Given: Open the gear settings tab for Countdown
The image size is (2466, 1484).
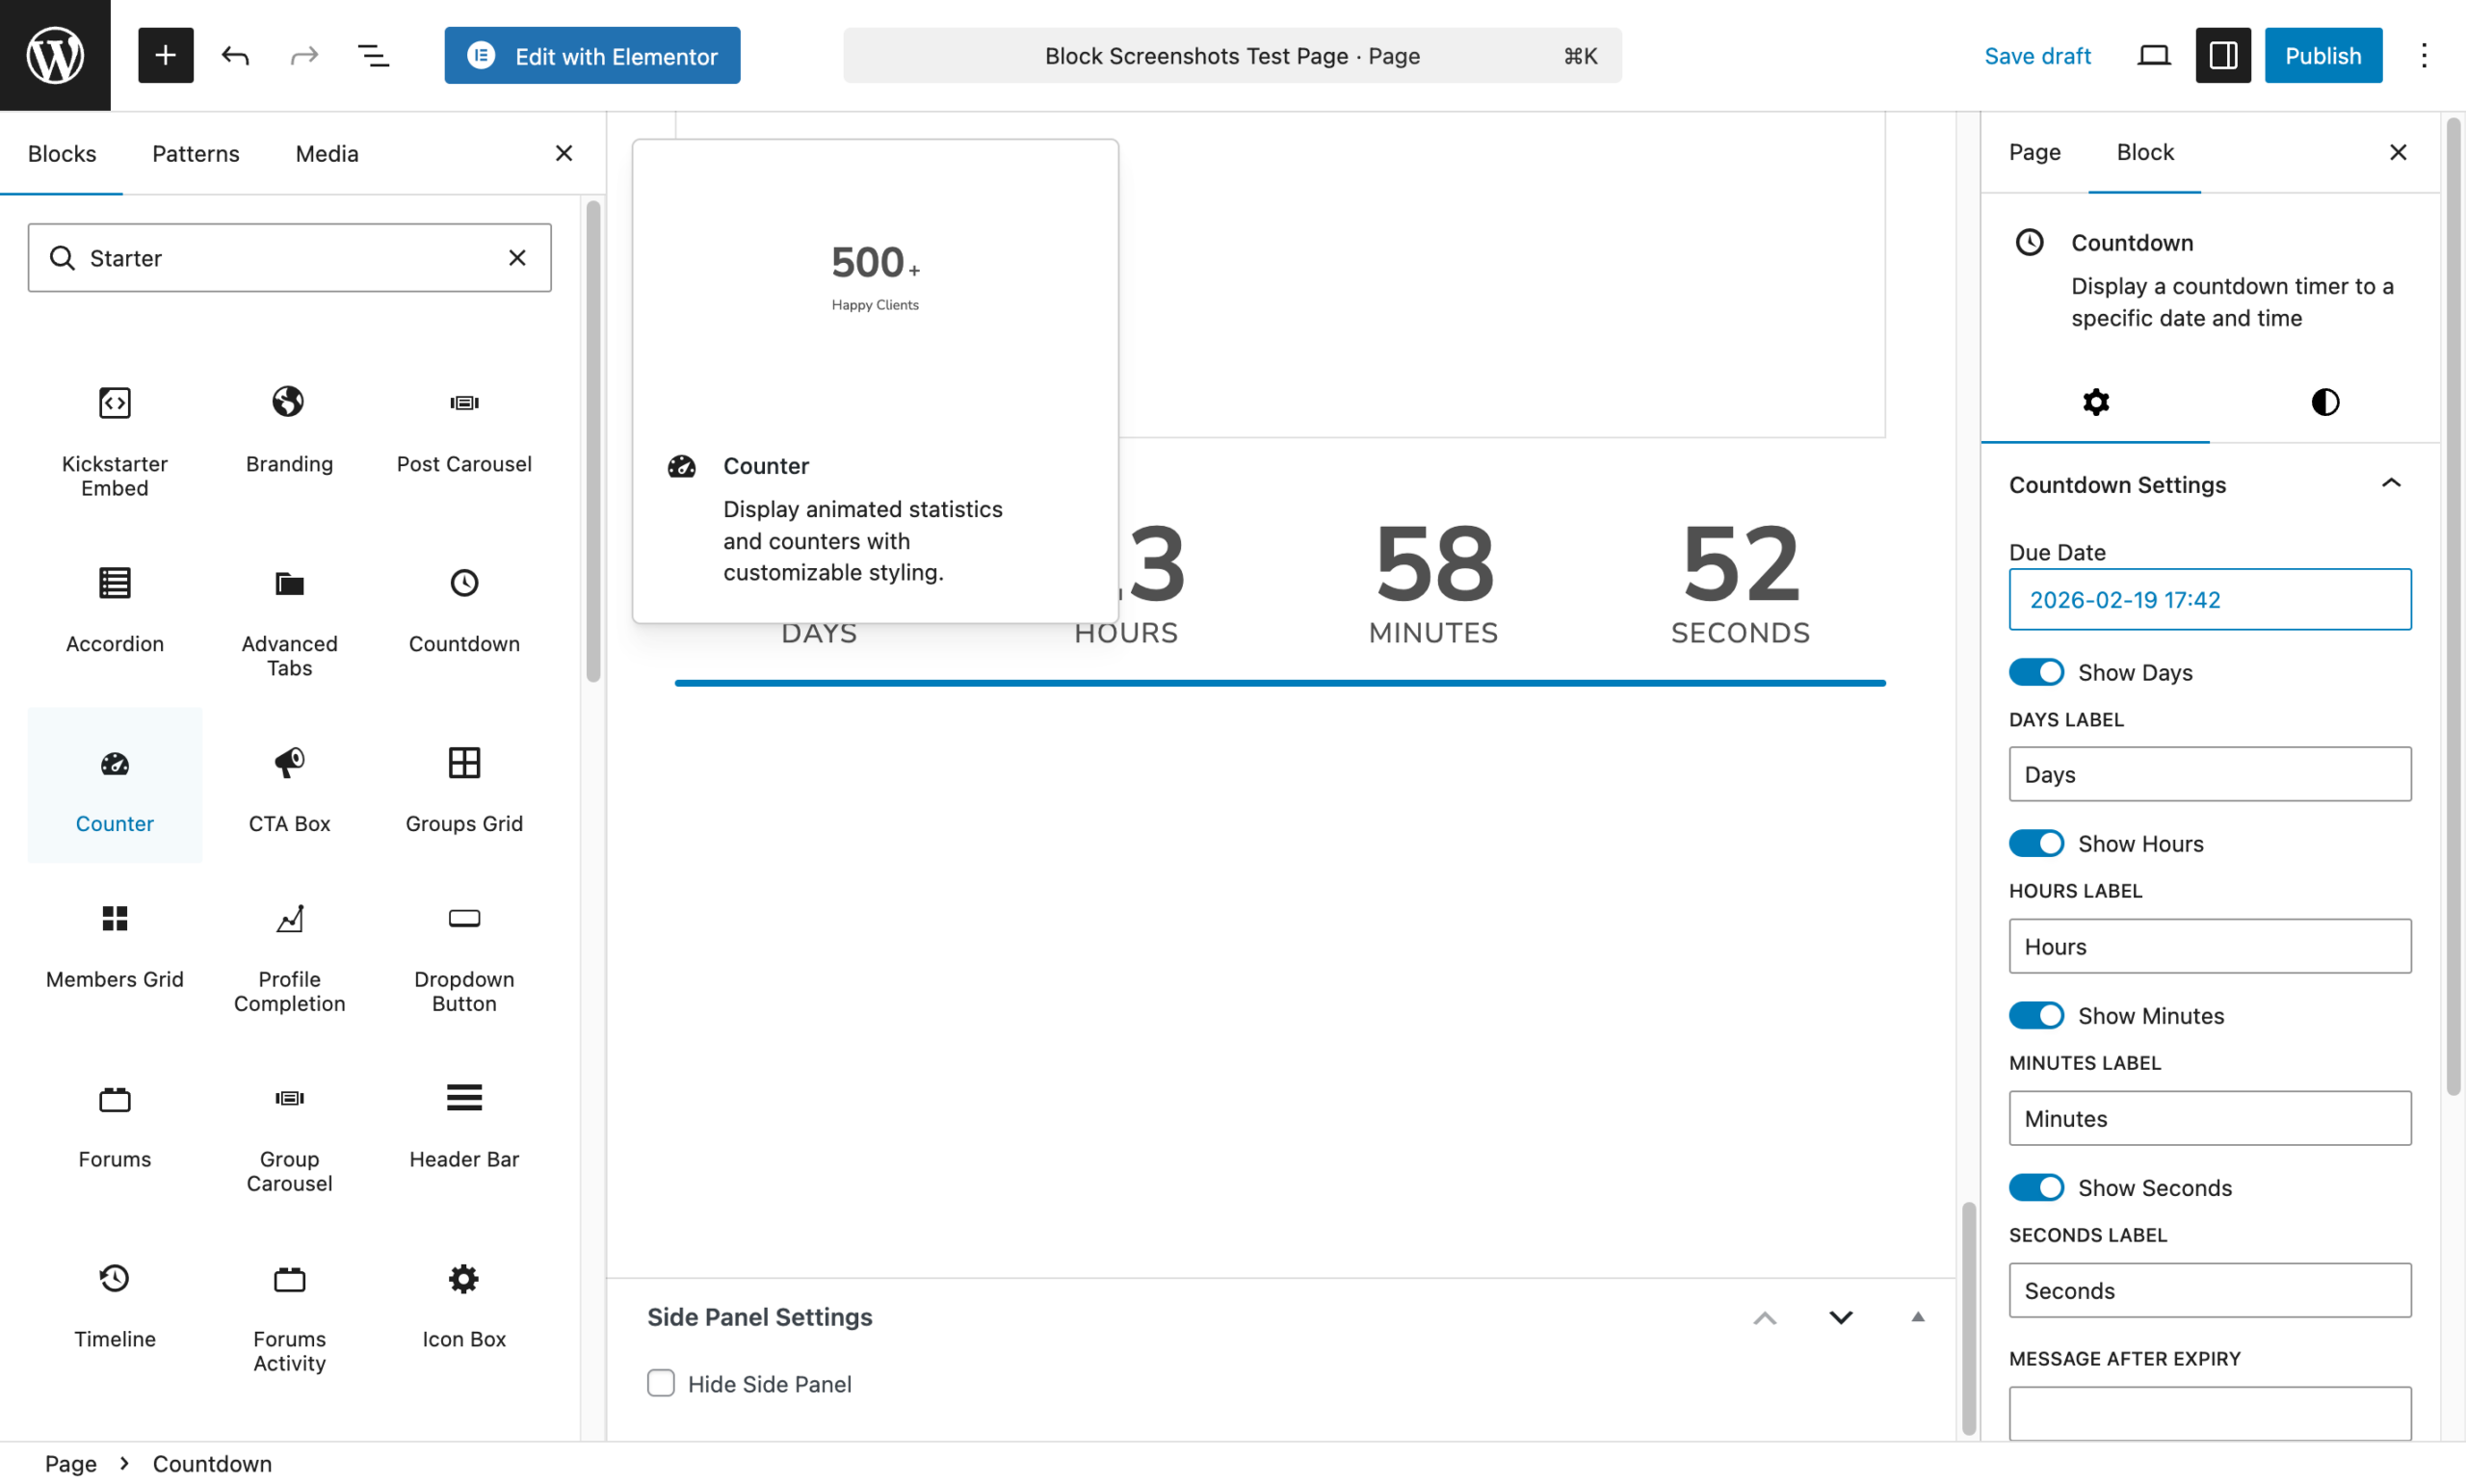Looking at the screenshot, I should pyautogui.click(x=2096, y=402).
